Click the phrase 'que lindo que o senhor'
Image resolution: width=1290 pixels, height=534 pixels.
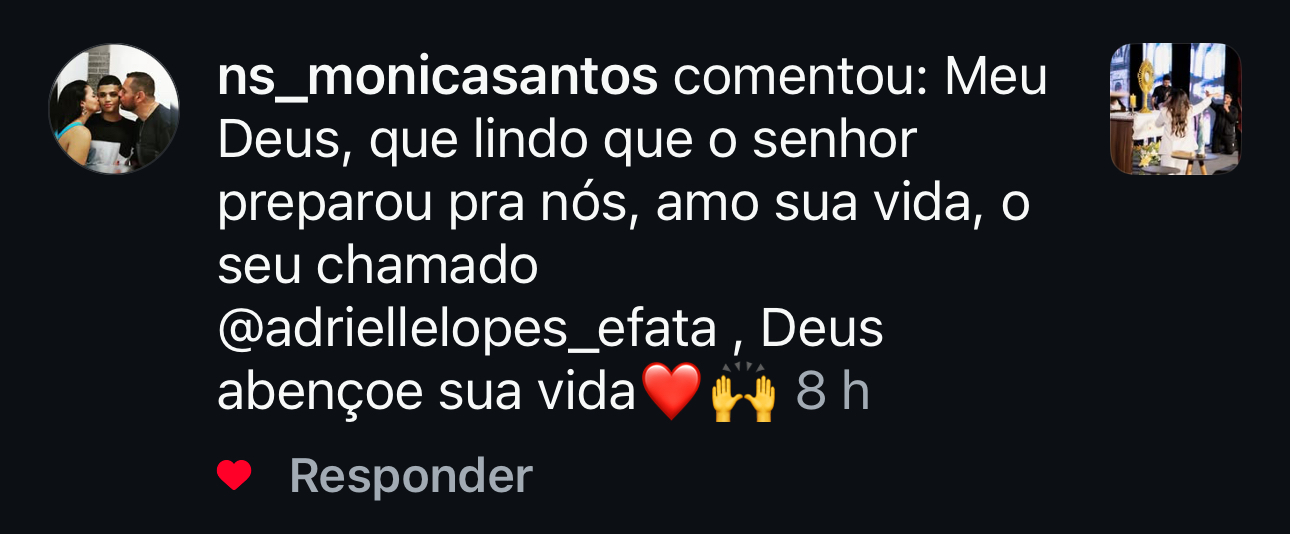[643, 143]
